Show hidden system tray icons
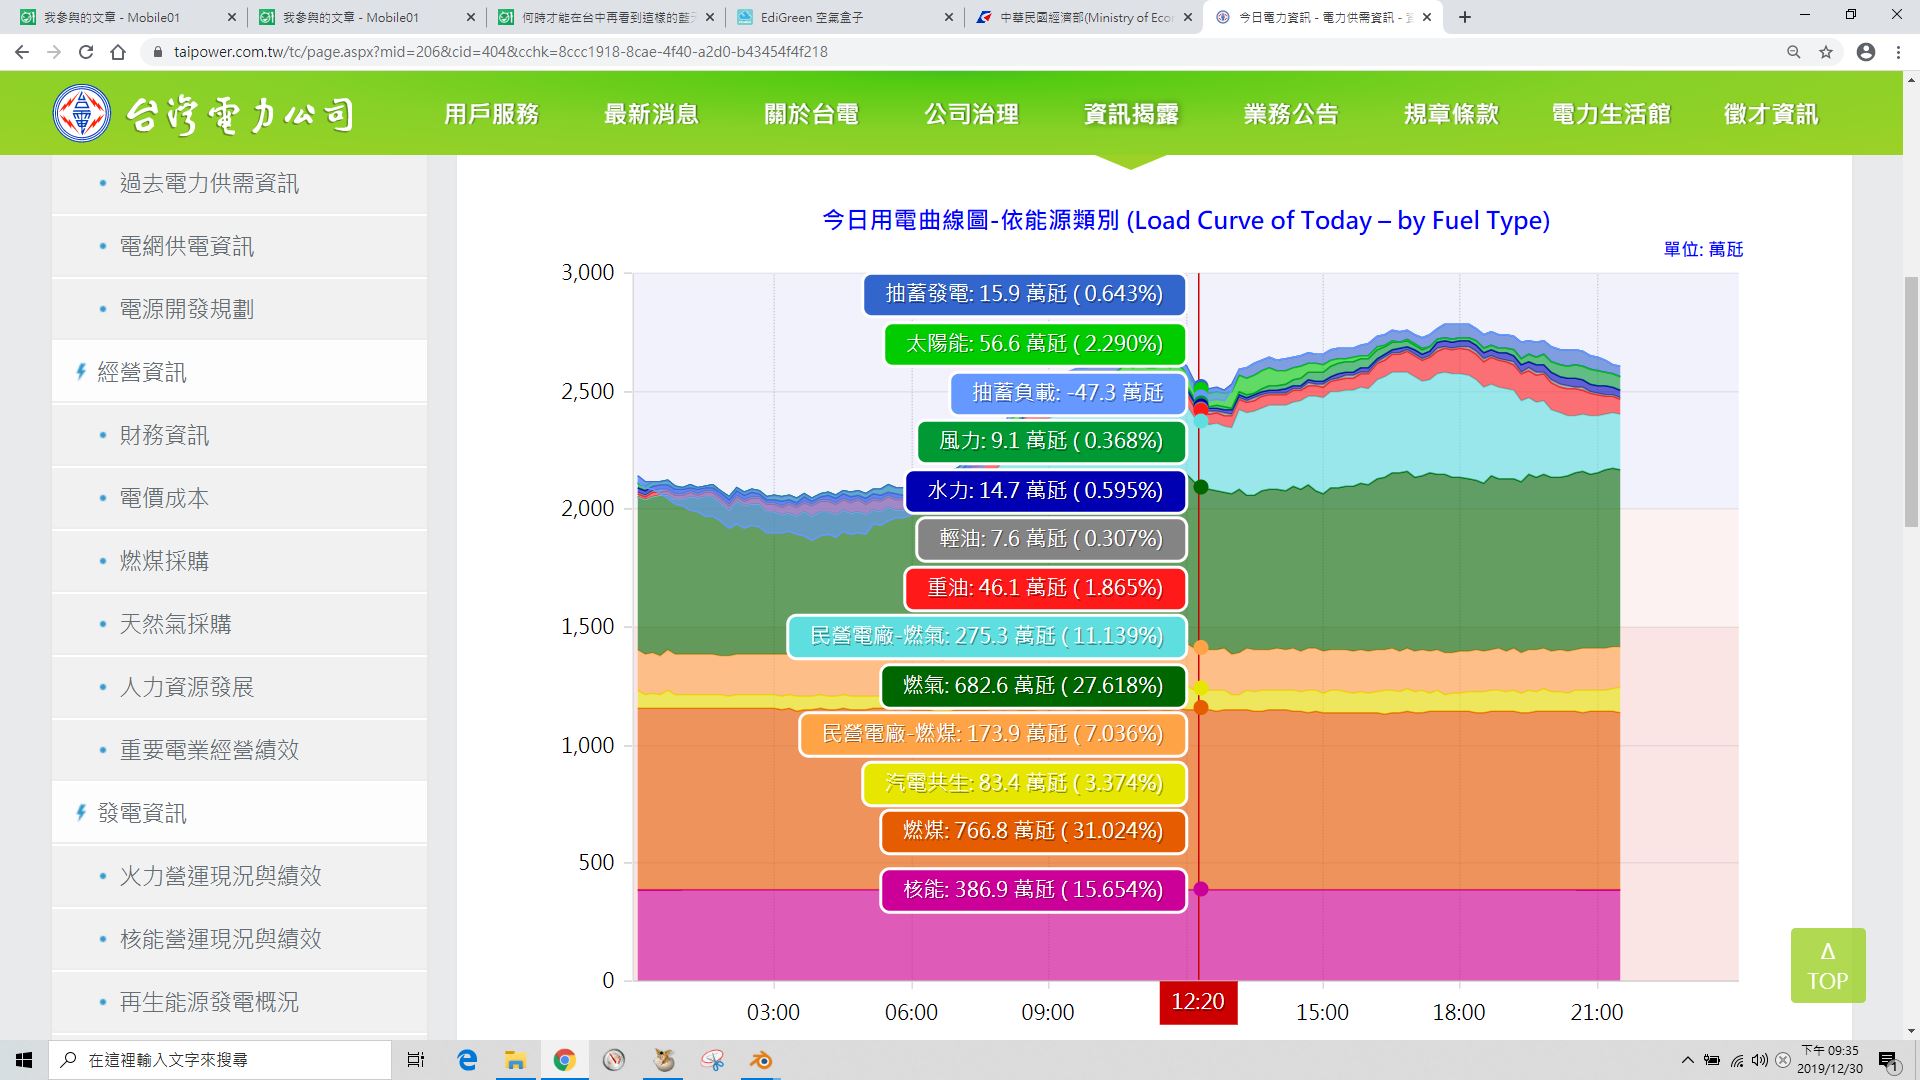 pyautogui.click(x=1688, y=1060)
